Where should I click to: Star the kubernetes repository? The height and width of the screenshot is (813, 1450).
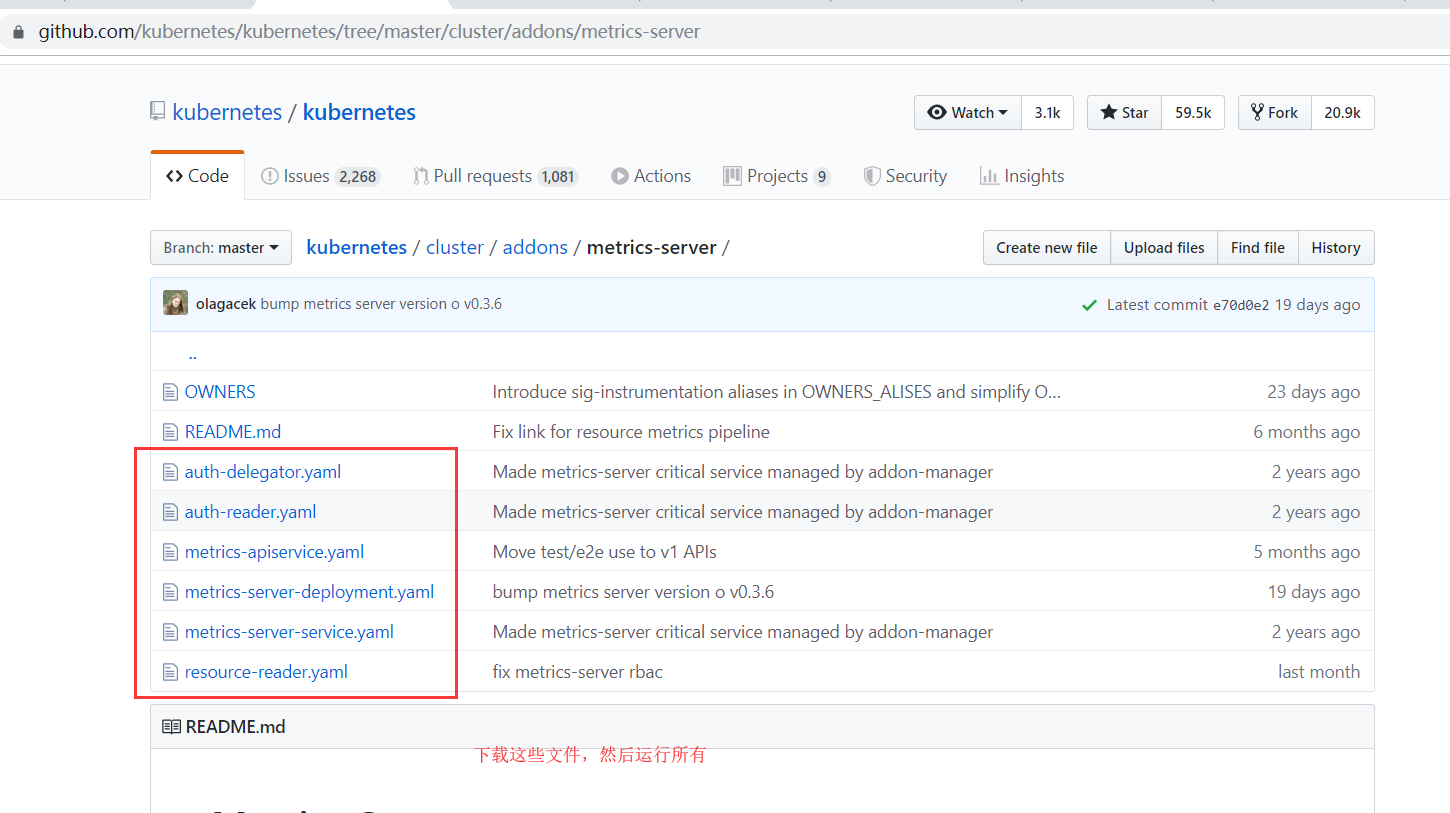tap(1125, 113)
